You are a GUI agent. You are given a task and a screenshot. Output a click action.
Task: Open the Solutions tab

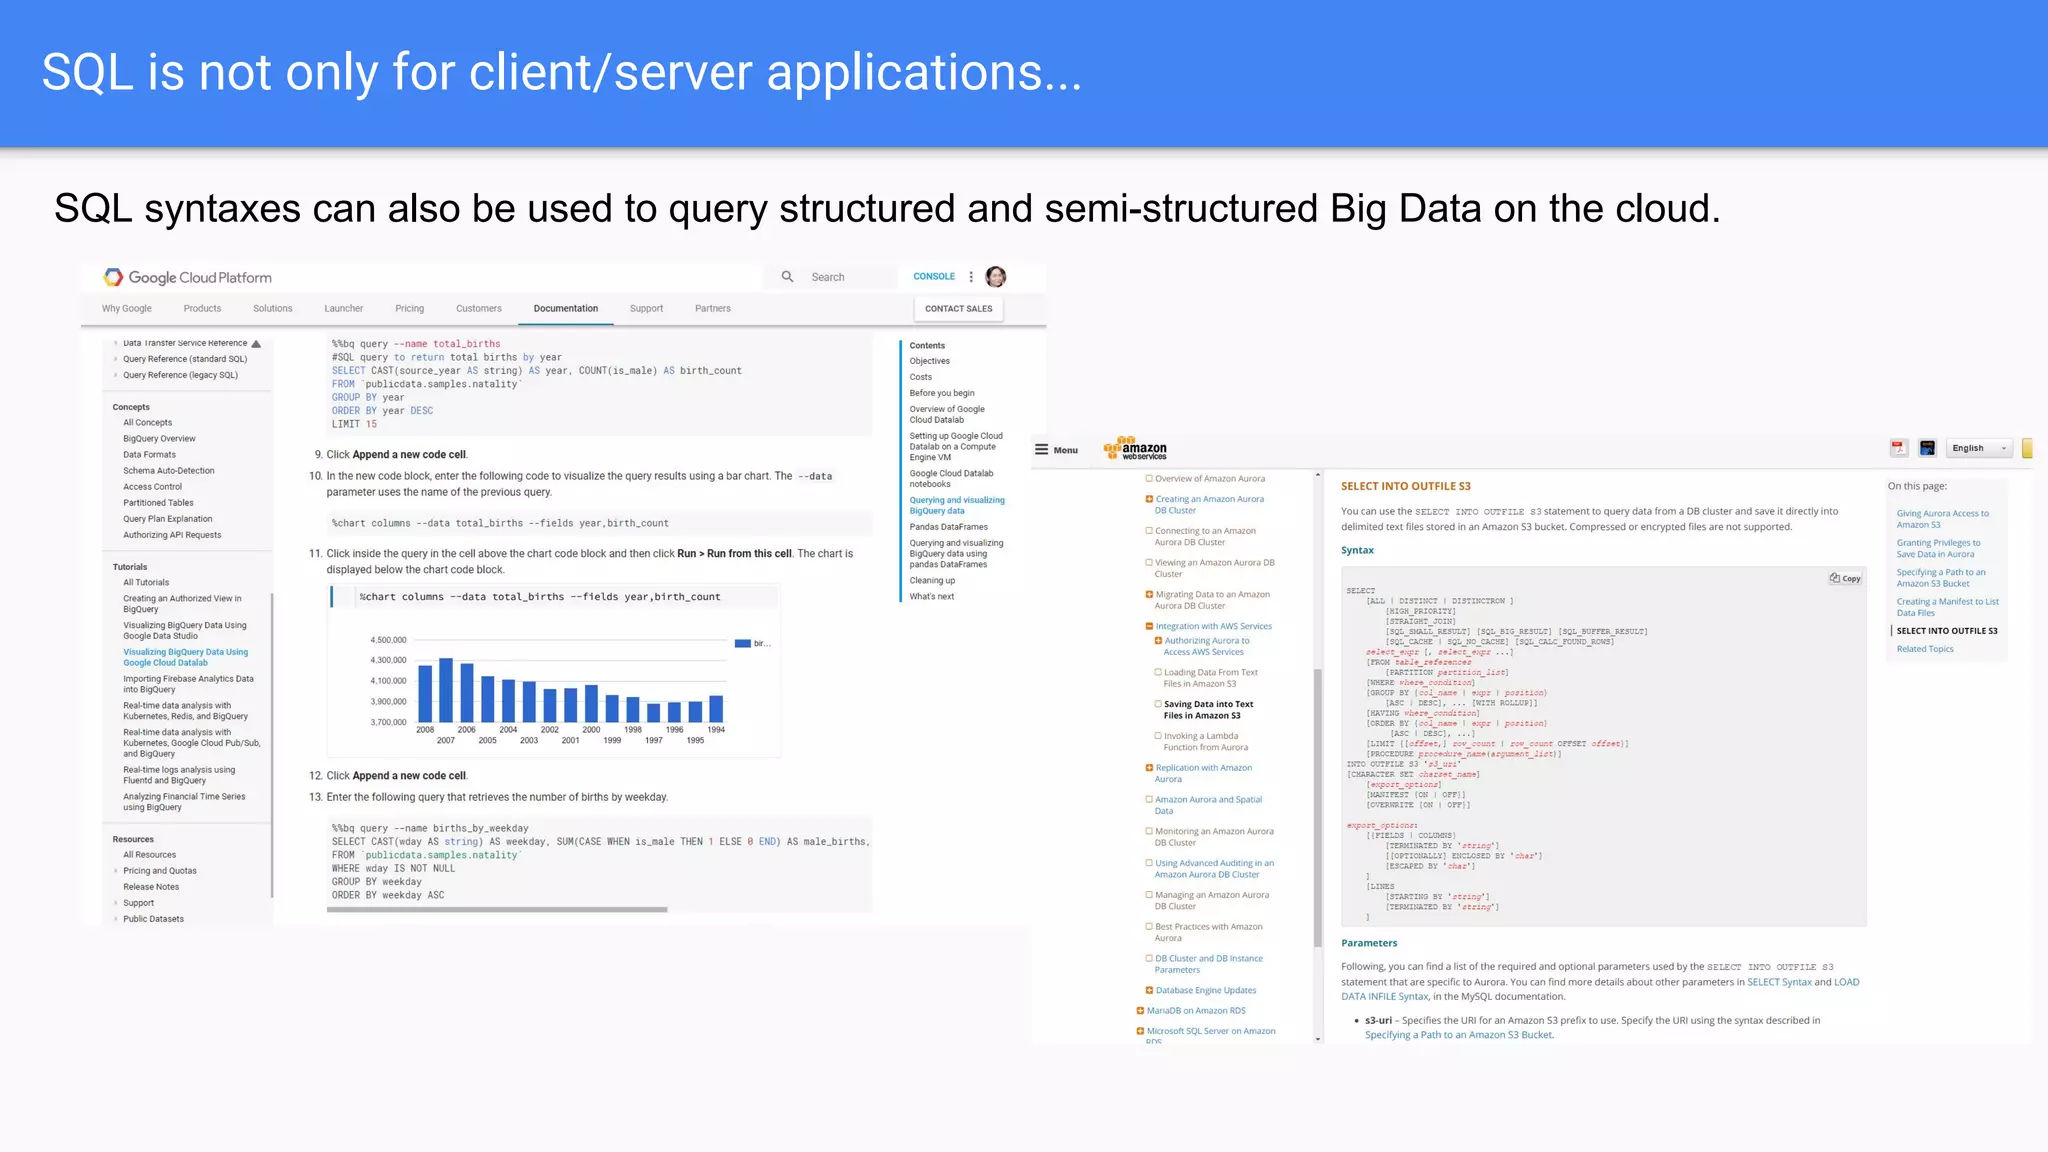click(273, 309)
